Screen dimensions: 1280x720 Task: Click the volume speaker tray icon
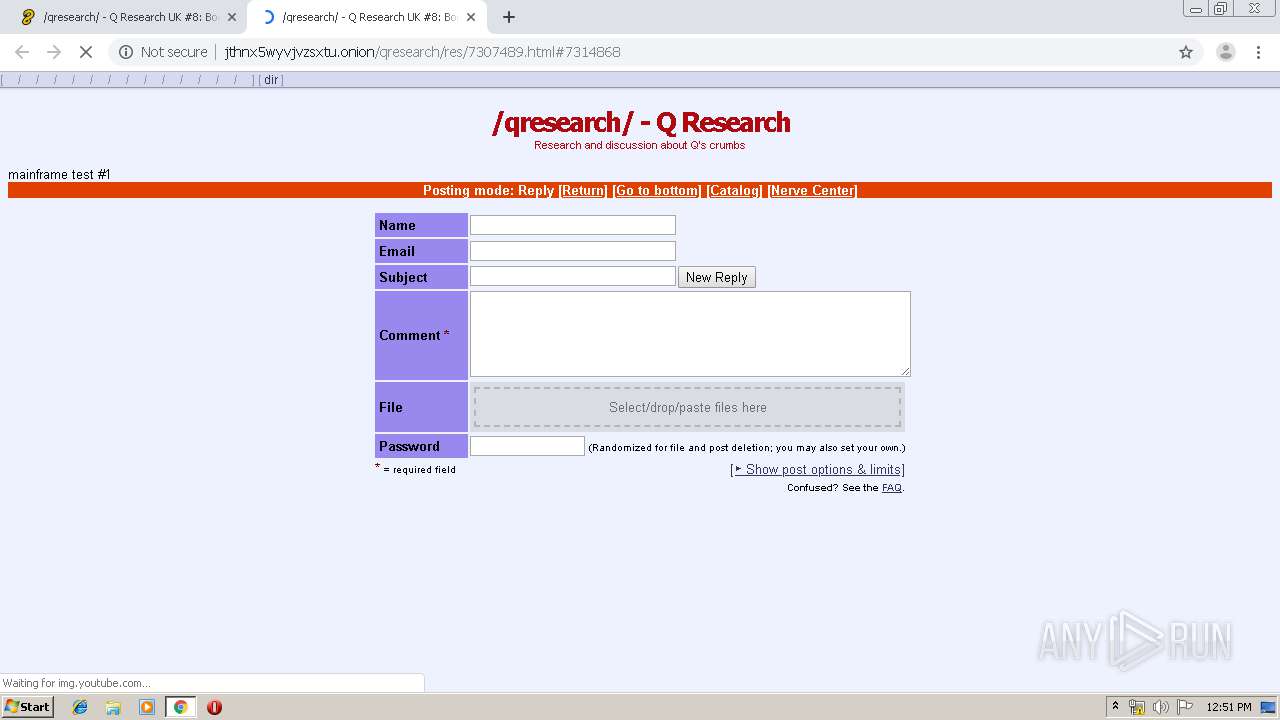[1161, 707]
